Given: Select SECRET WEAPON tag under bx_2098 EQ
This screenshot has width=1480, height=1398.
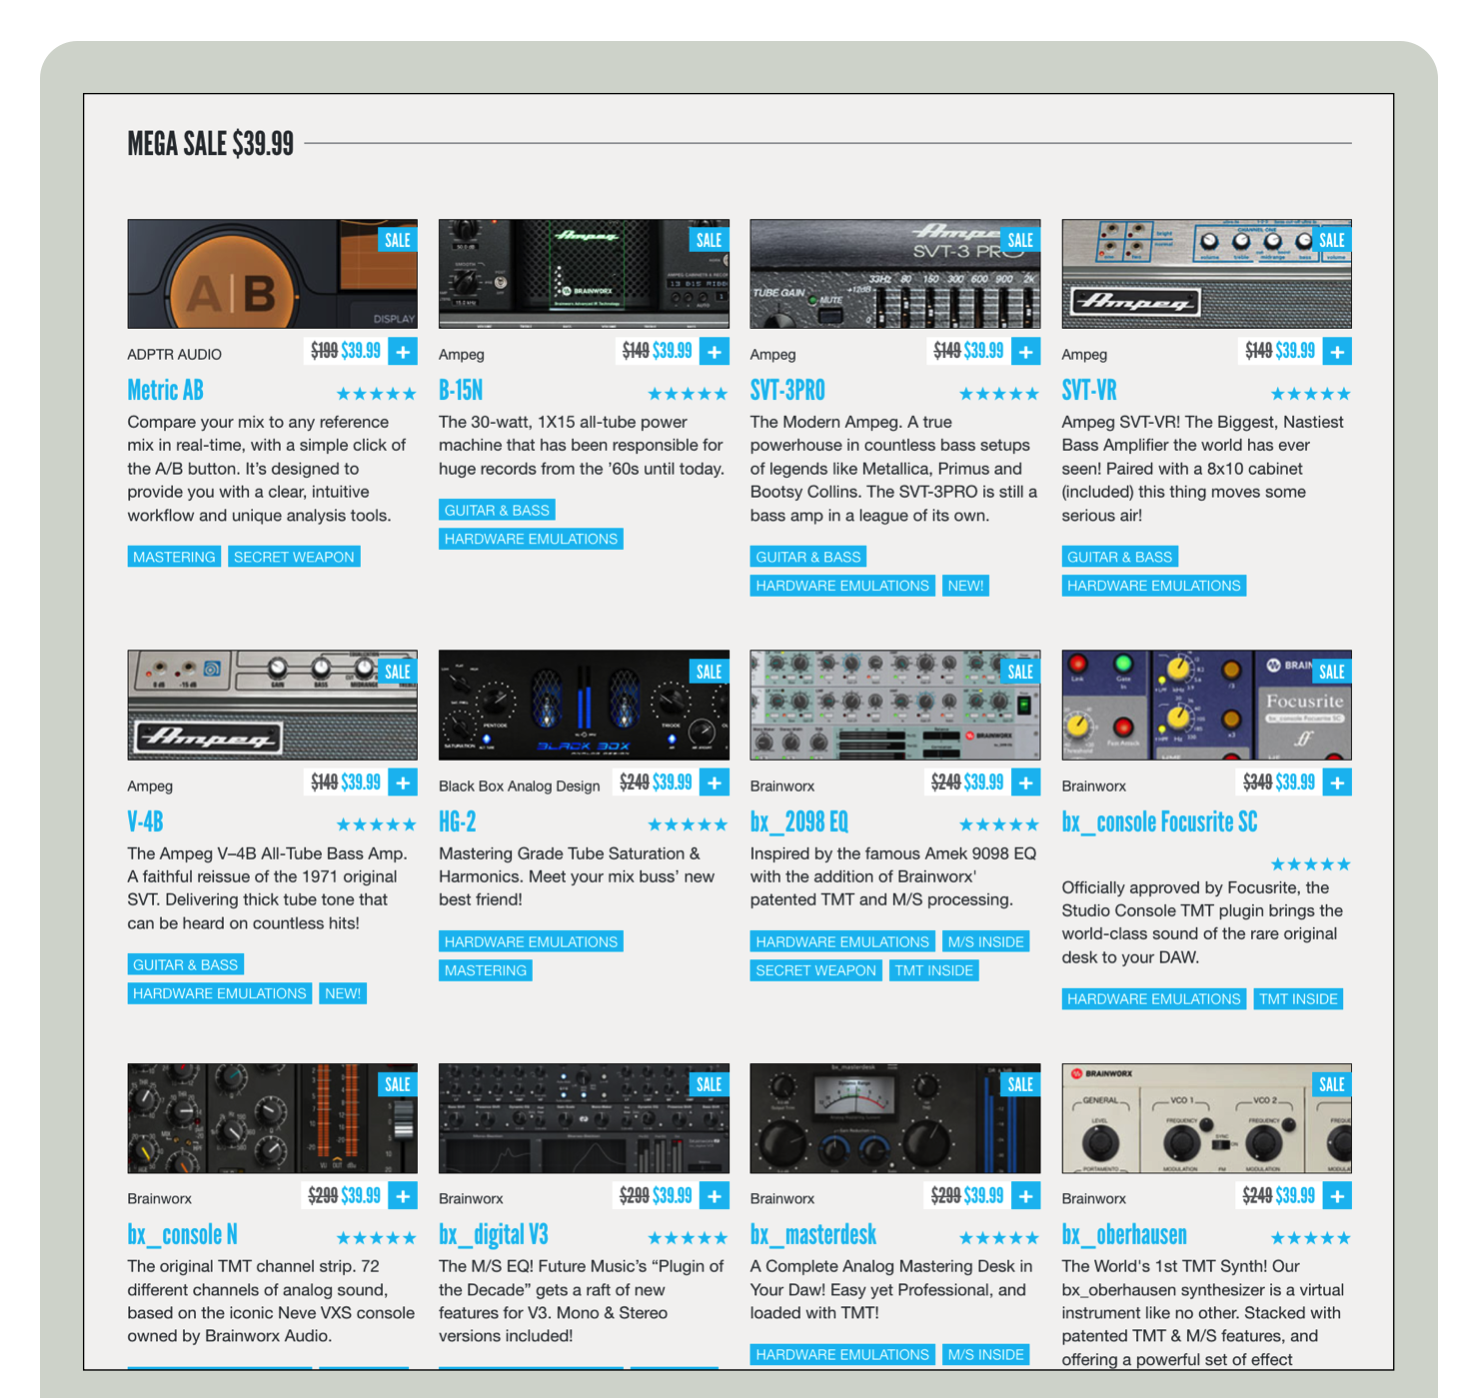Looking at the screenshot, I should click(x=816, y=971).
